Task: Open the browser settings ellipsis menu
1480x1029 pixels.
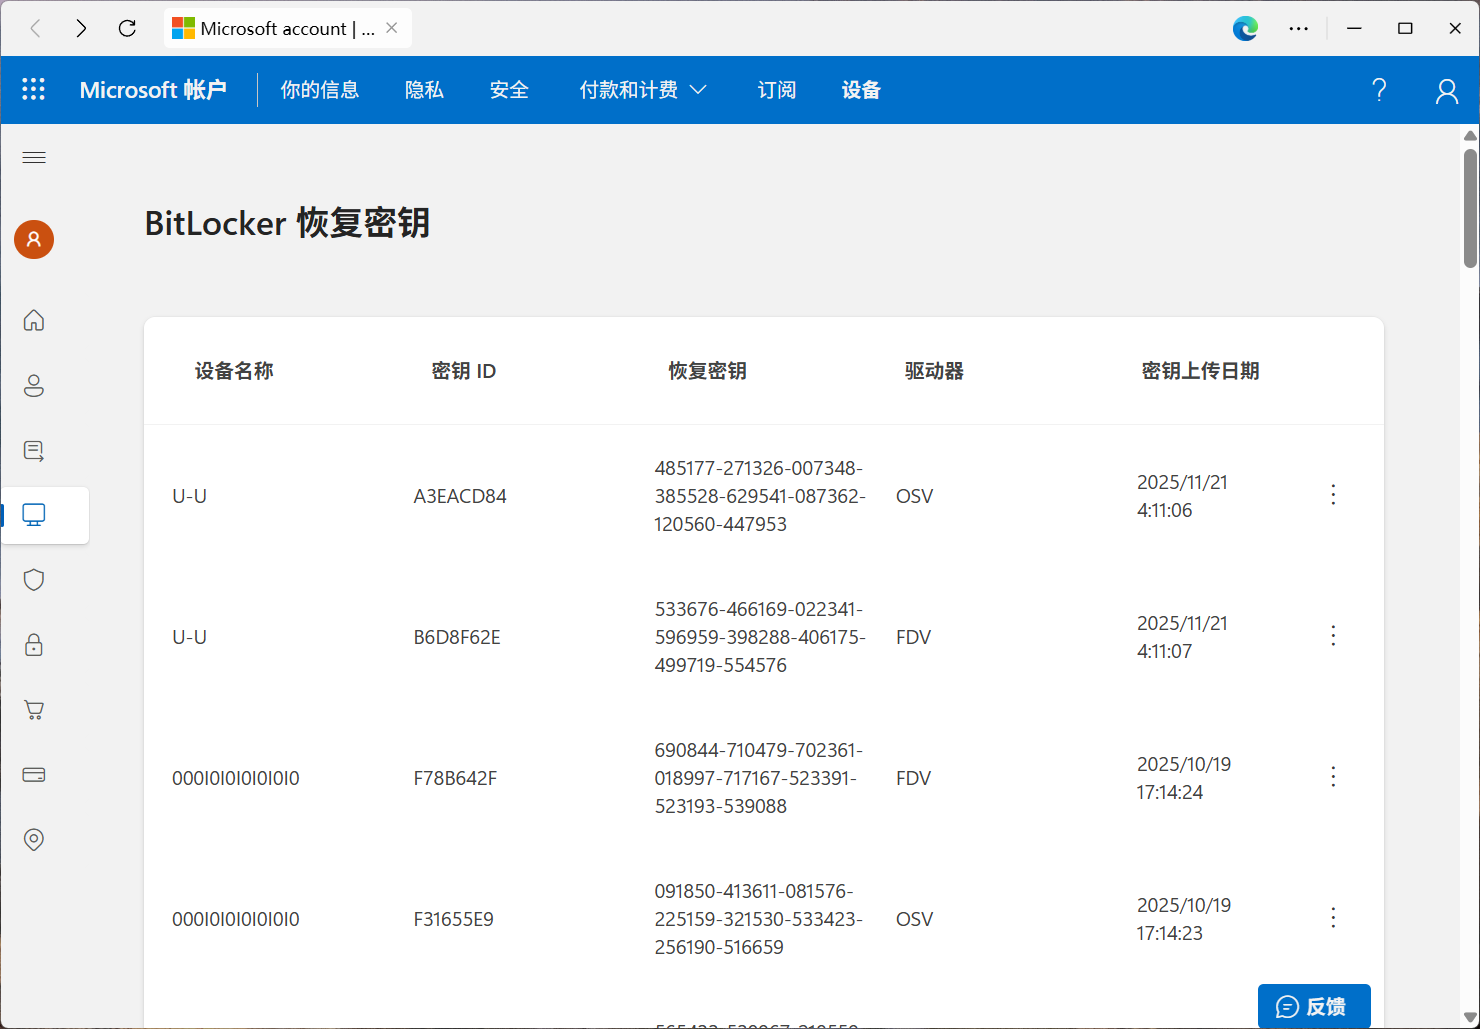Action: [1298, 28]
